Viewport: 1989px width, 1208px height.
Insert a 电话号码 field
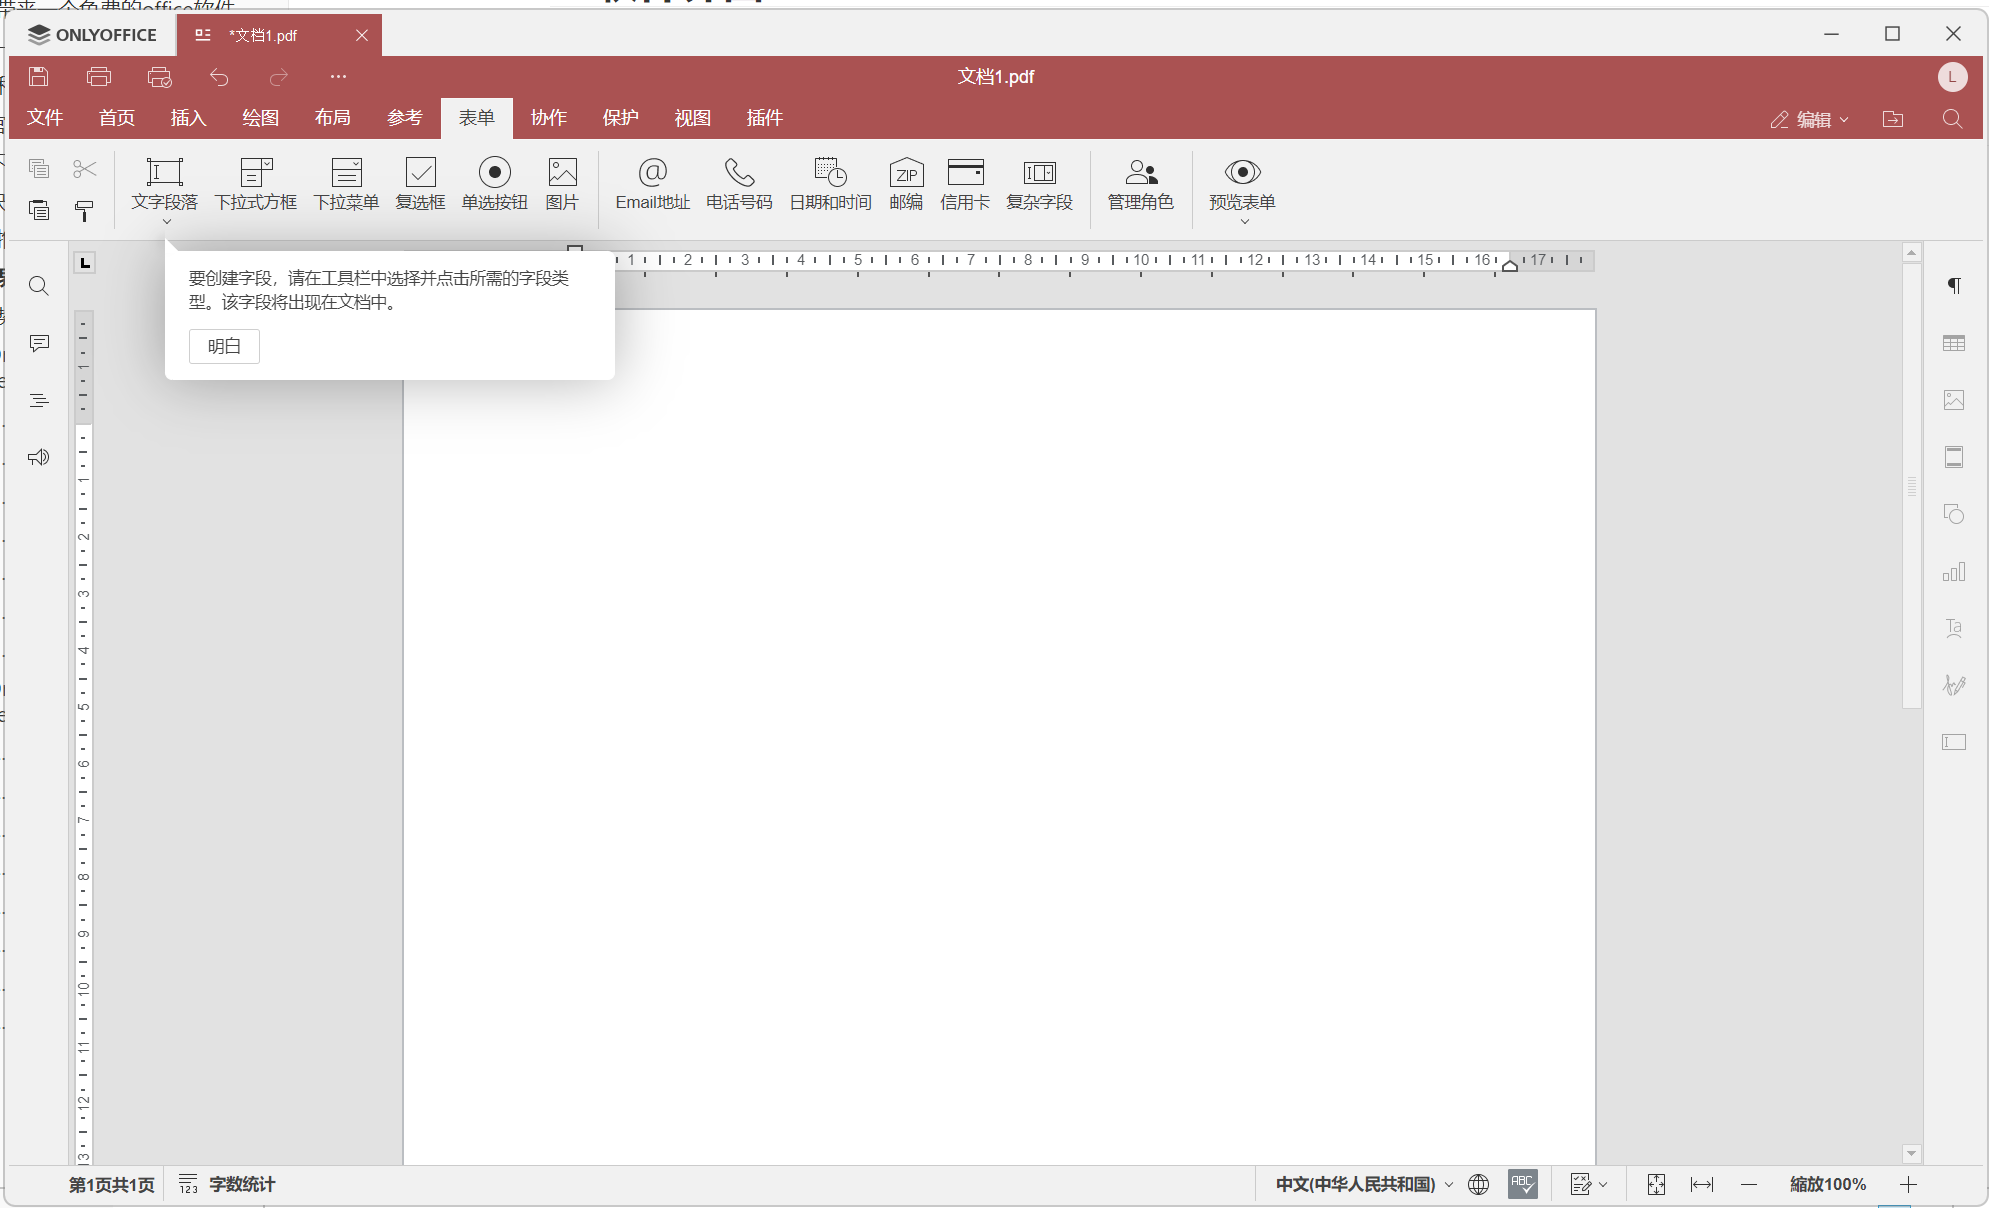737,185
